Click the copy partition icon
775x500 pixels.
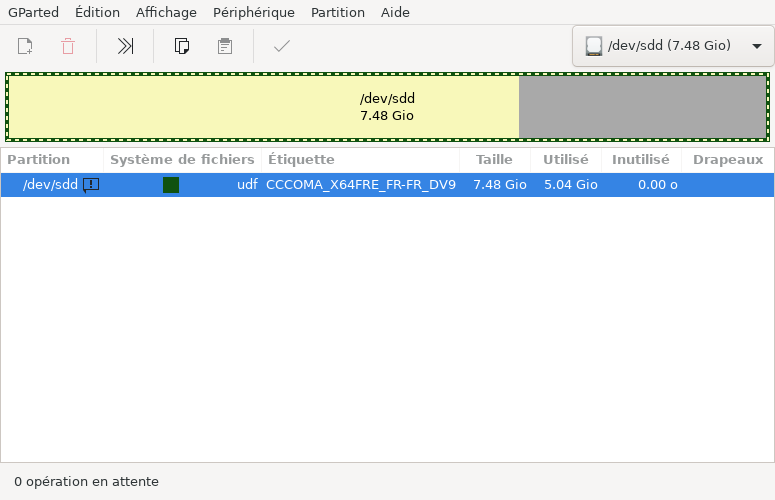[x=182, y=46]
